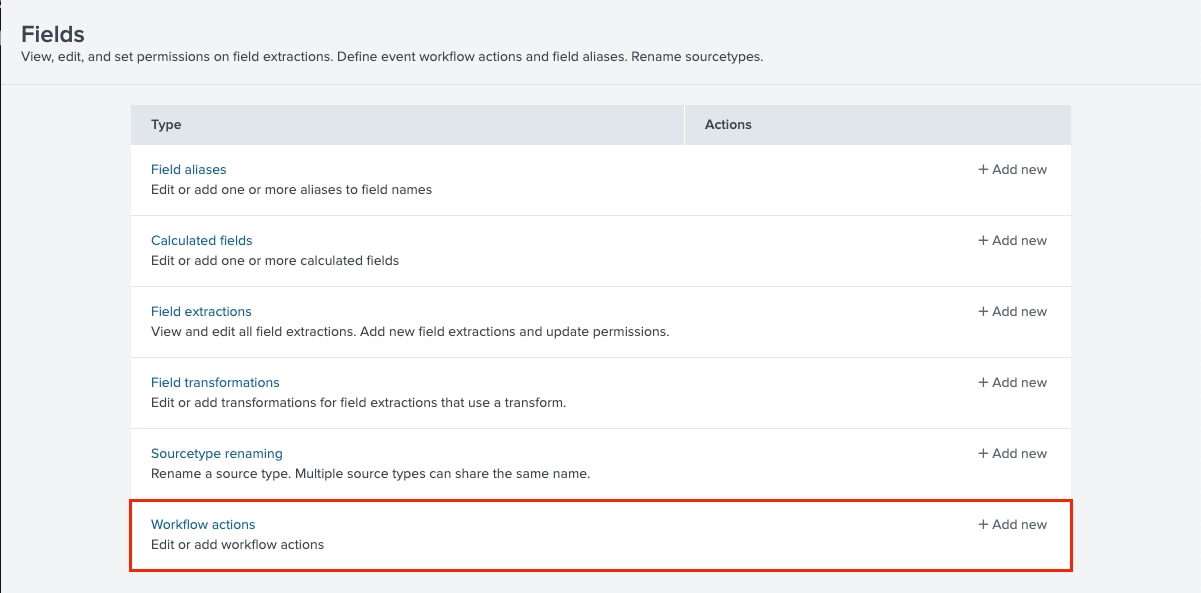This screenshot has height=593, width=1201.
Task: Click the 'Edit or add one or more aliases' description
Action: (291, 190)
